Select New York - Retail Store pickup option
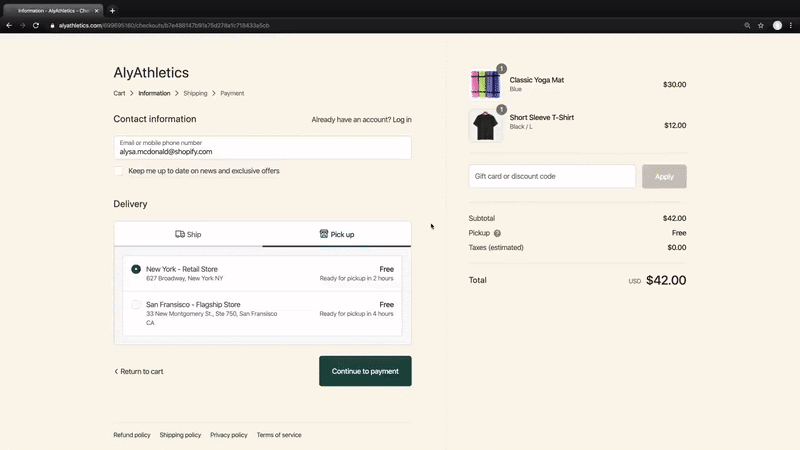 tap(136, 269)
